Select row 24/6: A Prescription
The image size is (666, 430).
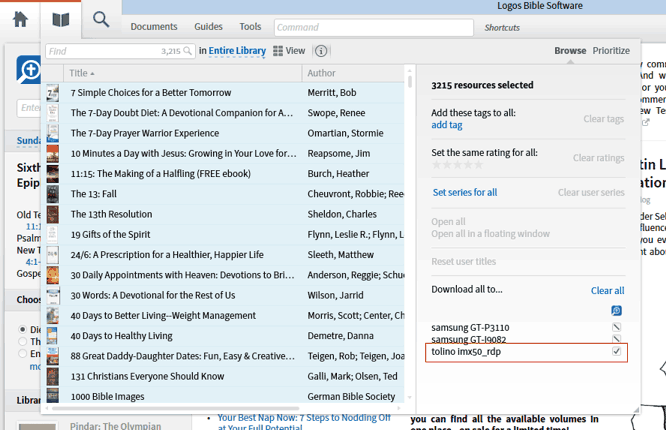(225, 255)
